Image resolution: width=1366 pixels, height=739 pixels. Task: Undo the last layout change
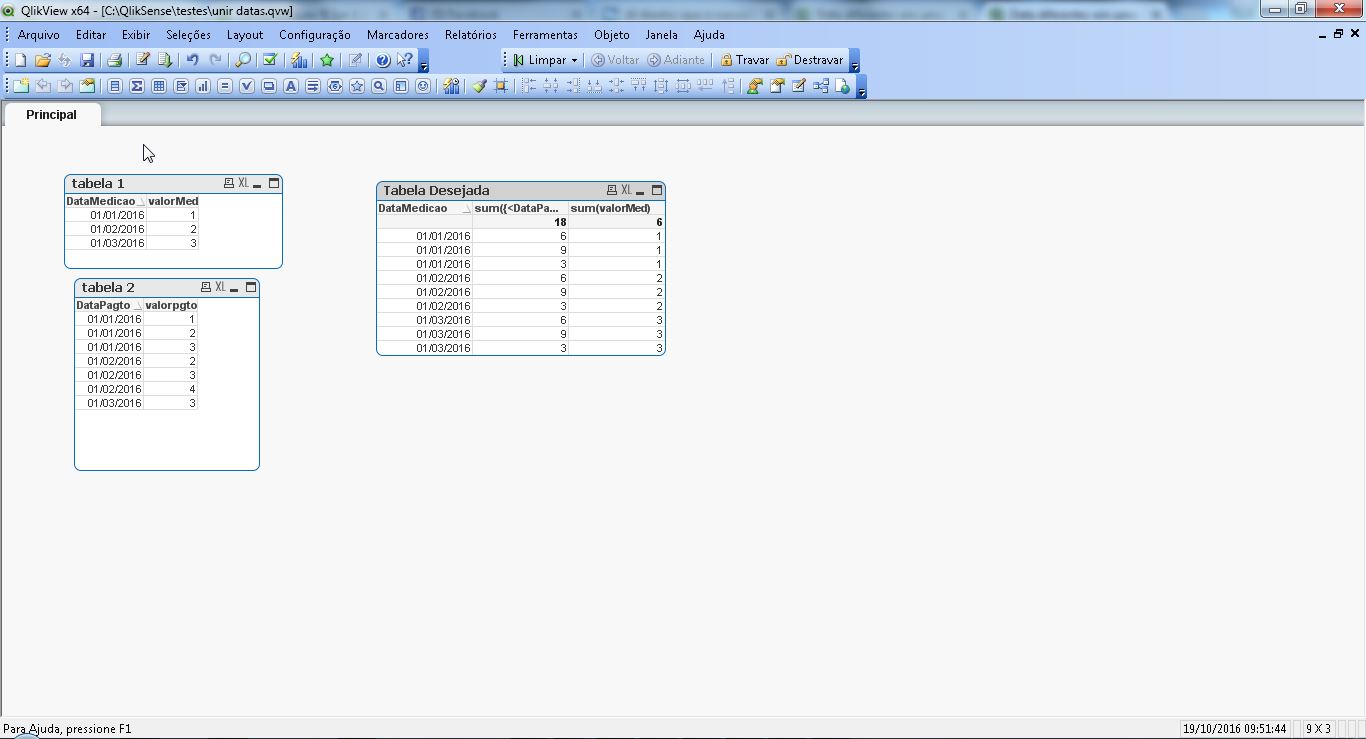coord(192,60)
